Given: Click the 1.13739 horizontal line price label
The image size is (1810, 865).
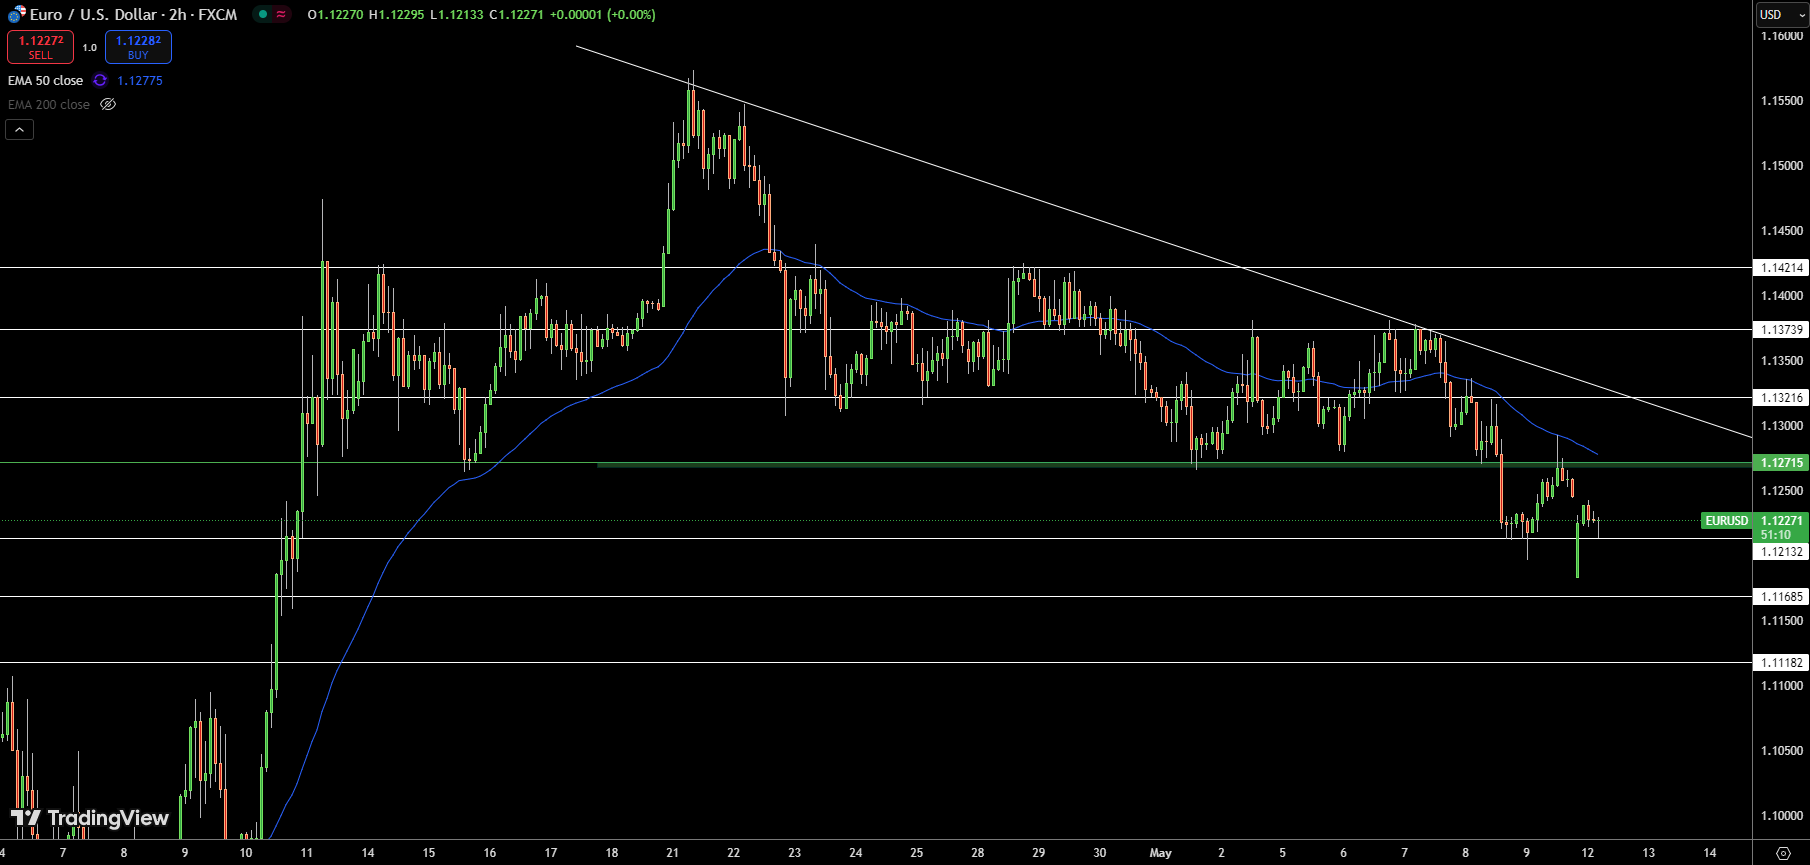Looking at the screenshot, I should (1781, 330).
